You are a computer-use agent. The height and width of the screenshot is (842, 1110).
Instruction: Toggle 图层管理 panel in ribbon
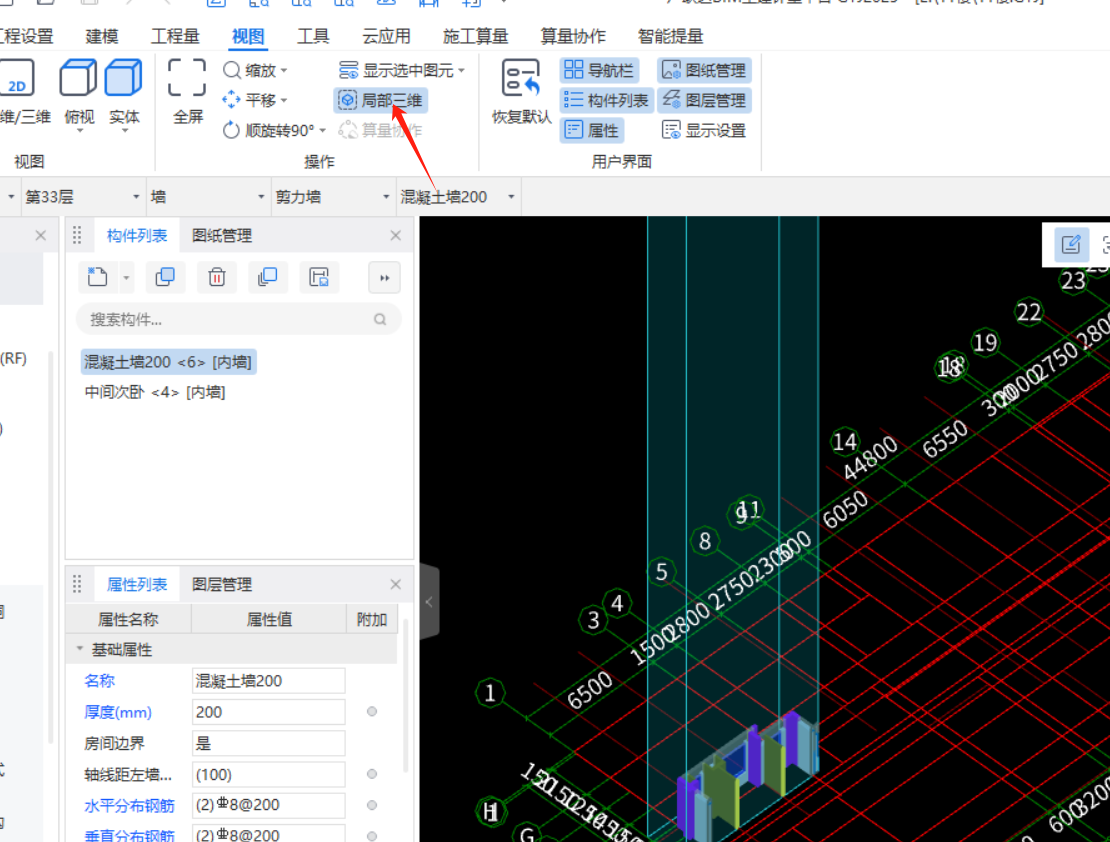pyautogui.click(x=704, y=100)
